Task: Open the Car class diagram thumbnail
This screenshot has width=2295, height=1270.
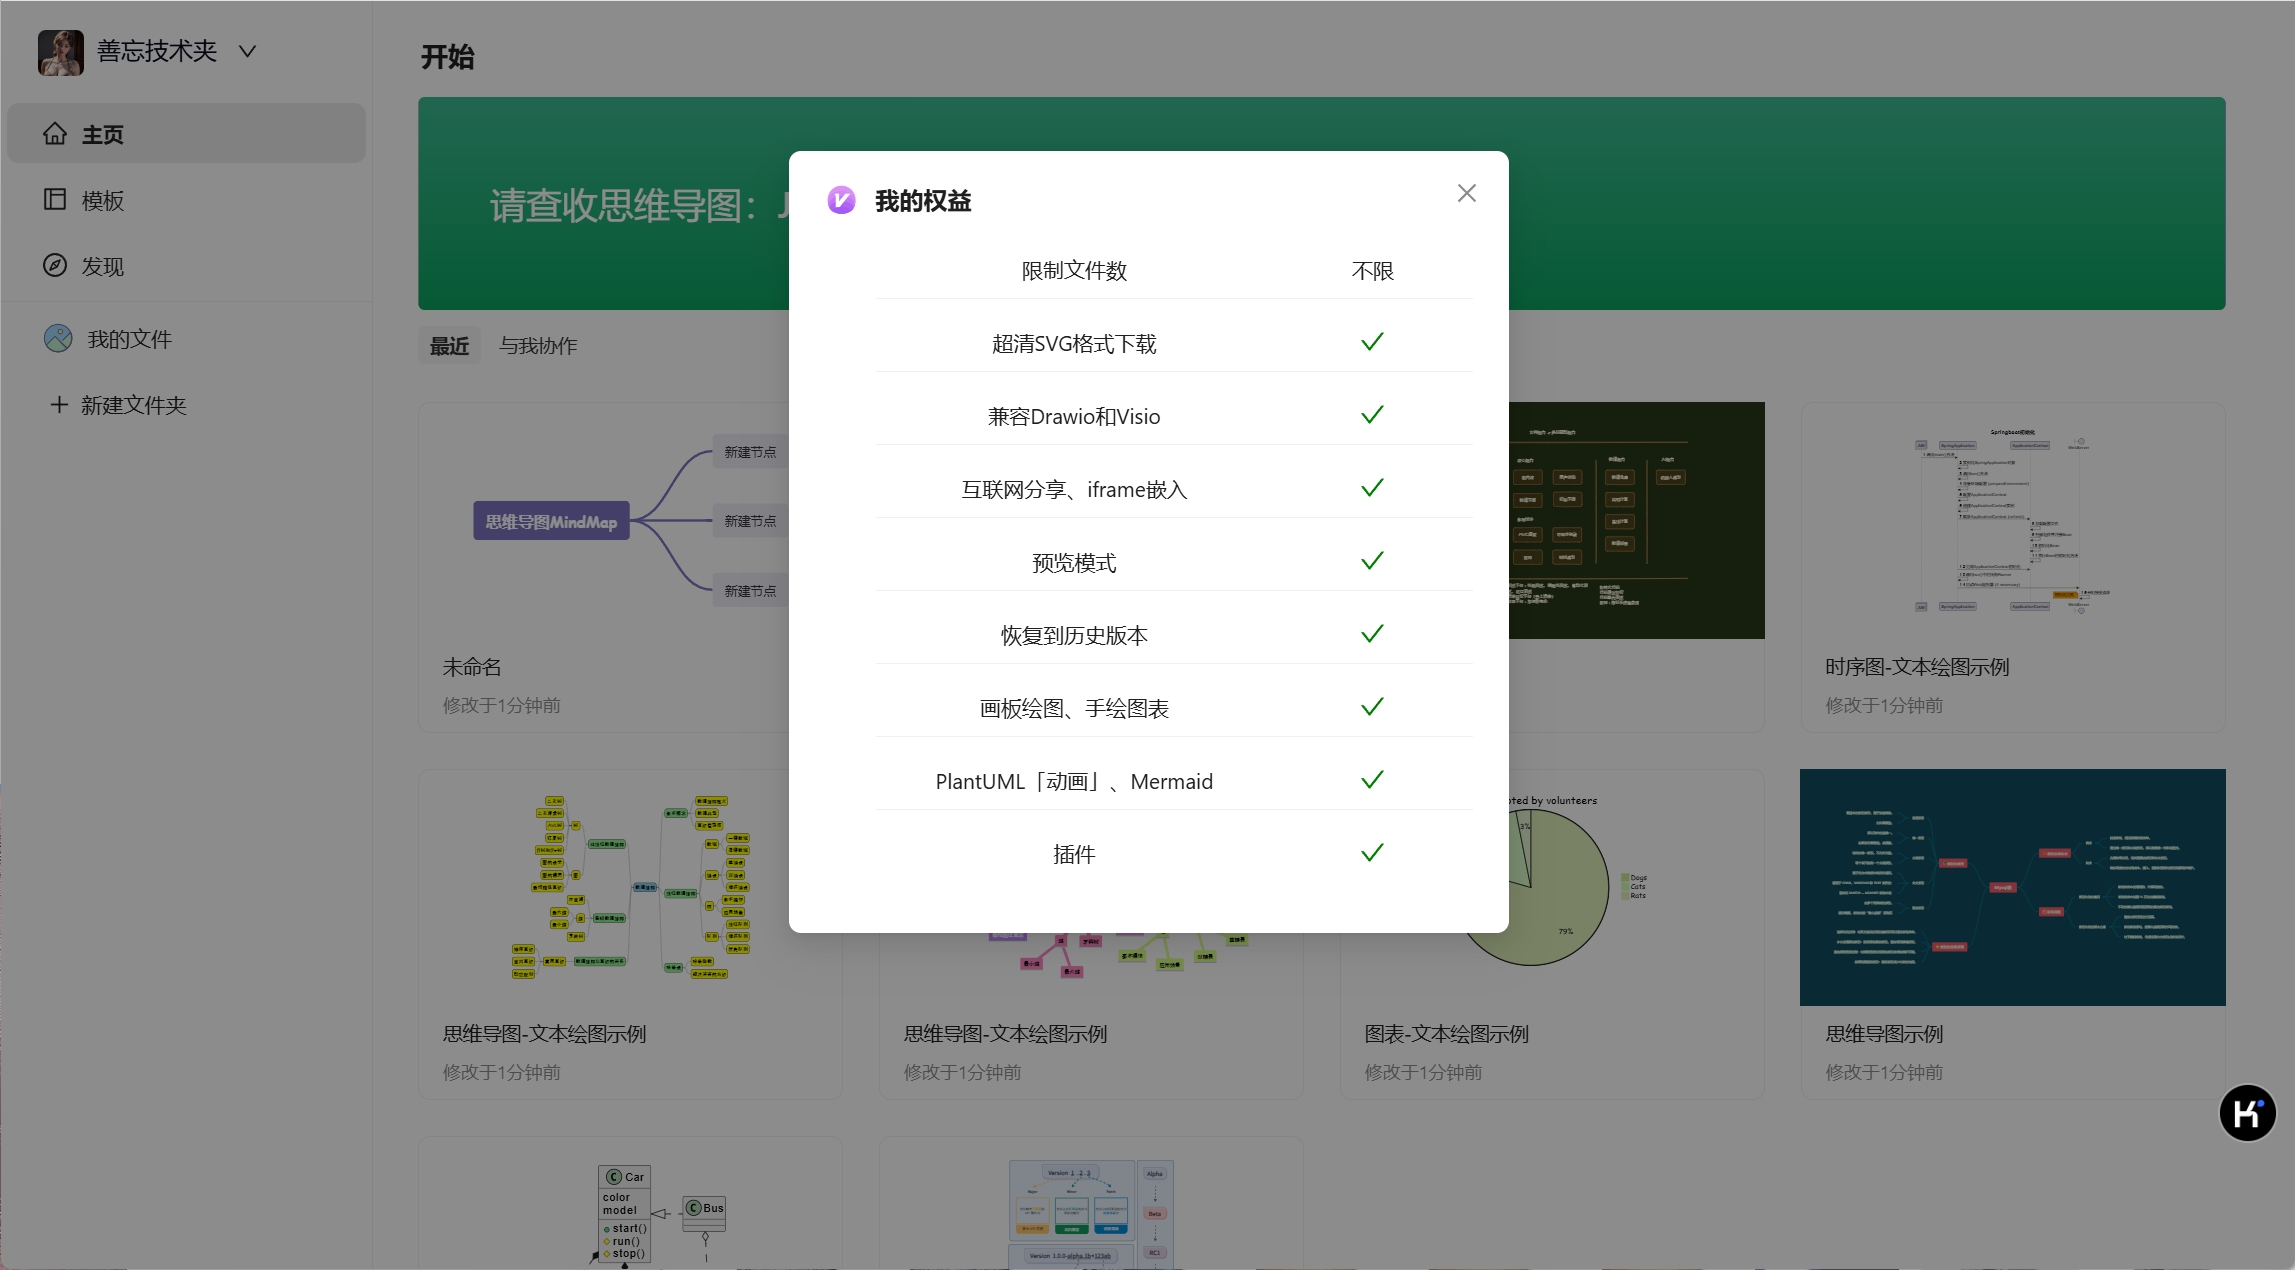Action: (x=630, y=1203)
